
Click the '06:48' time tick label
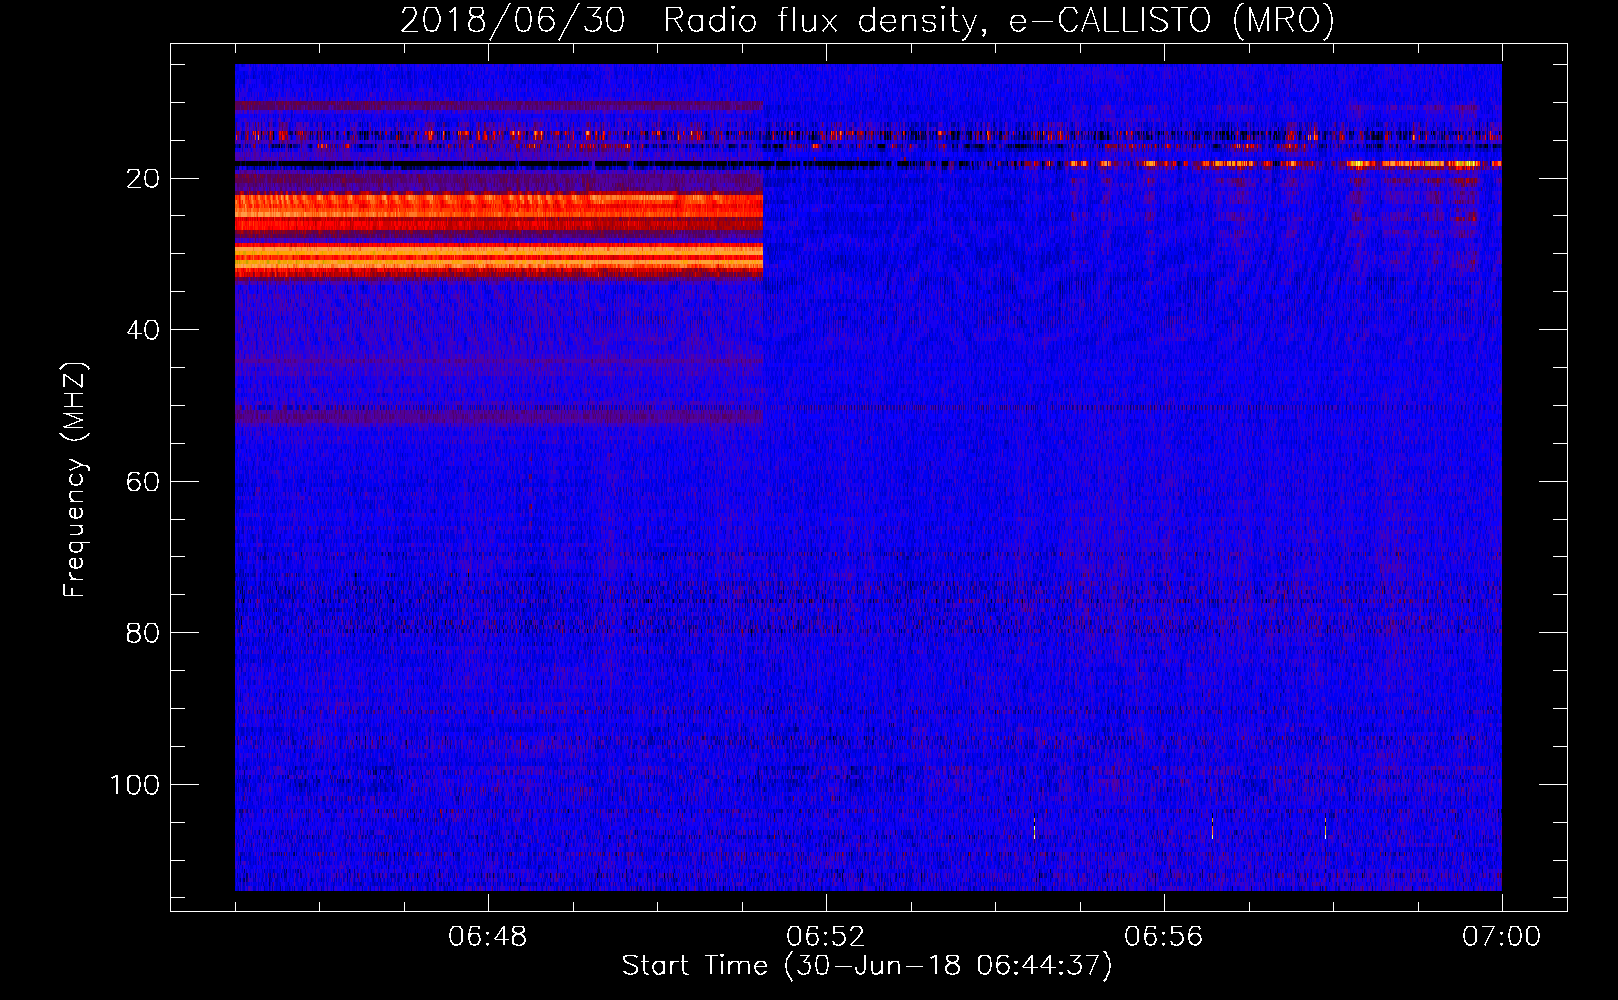click(488, 937)
